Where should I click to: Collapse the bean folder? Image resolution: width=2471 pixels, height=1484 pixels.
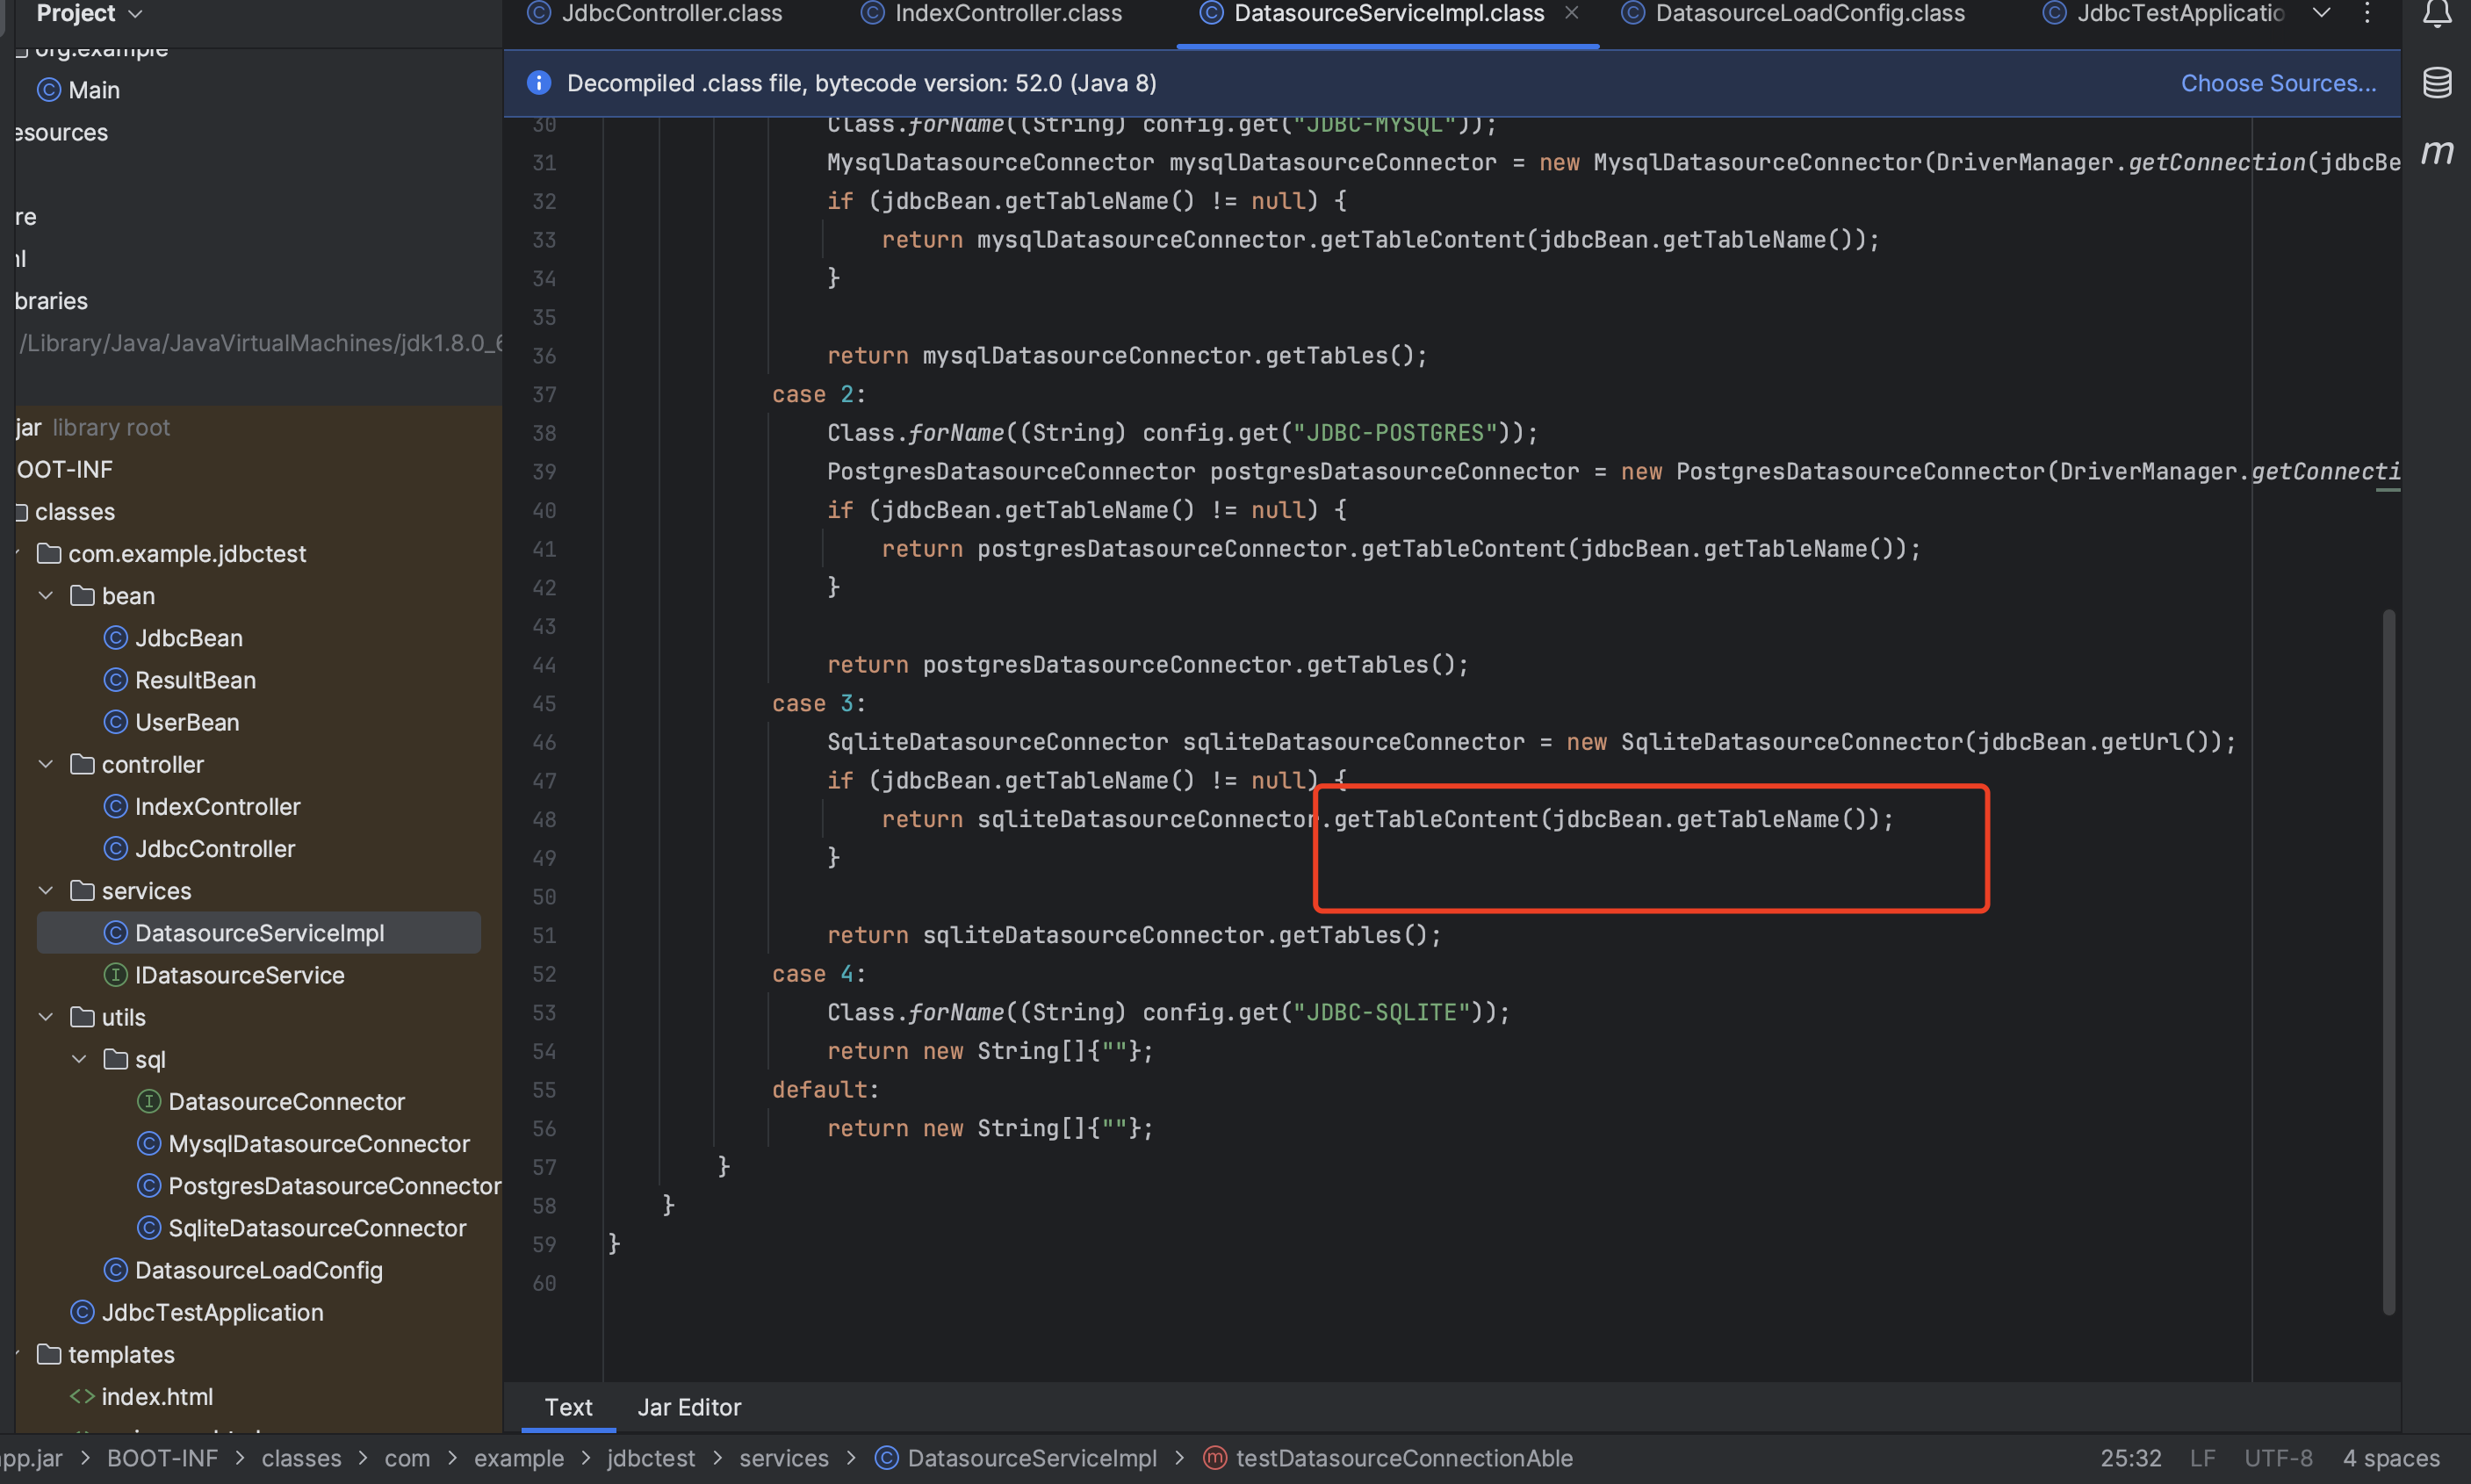(46, 596)
